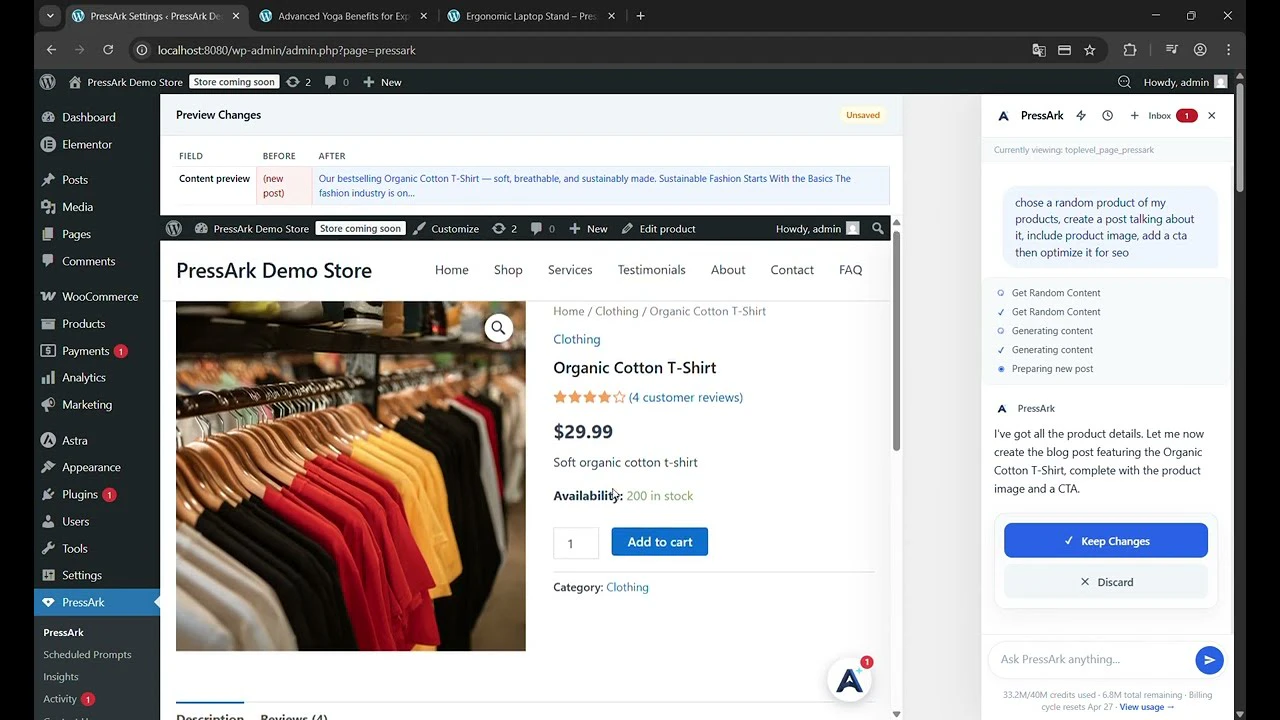This screenshot has height=720, width=1280.
Task: Click Edit product in preview admin bar
Action: tap(658, 229)
